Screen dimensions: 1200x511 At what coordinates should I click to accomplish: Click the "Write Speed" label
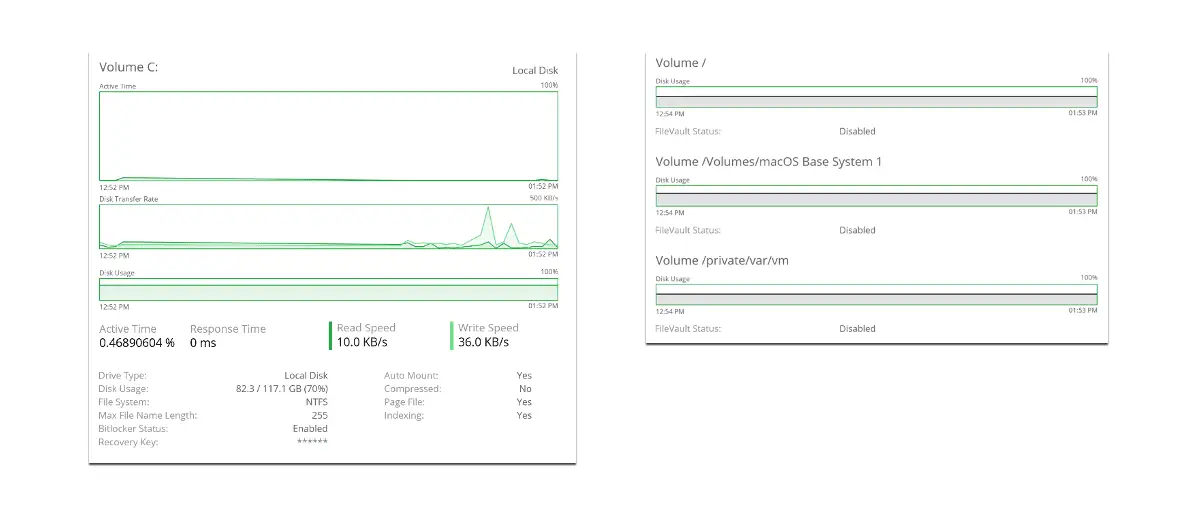488,328
